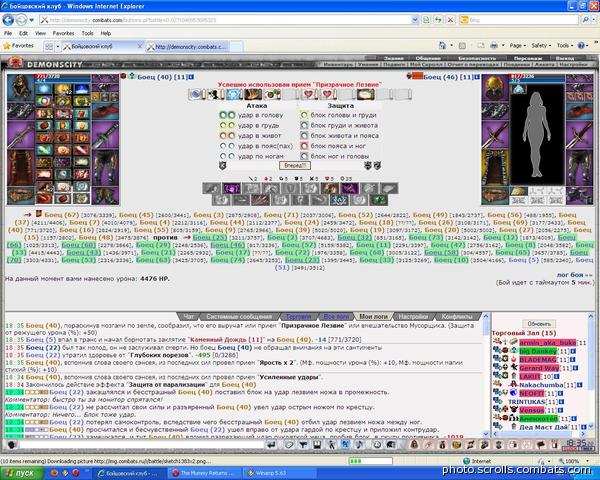The height and width of the screenshot is (480, 600).
Task: Open the Quick Tabs dropdown arrow beside the tabs
Action: pyautogui.click(x=58, y=47)
